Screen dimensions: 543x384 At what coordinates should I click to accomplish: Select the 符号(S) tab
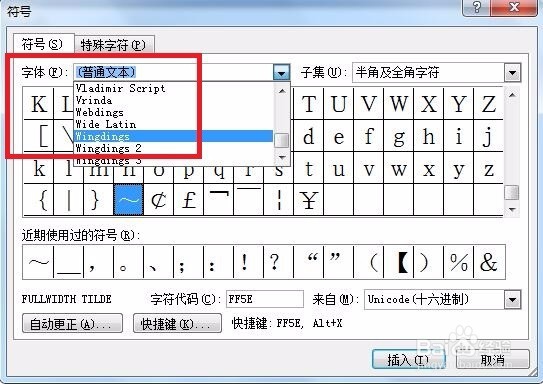point(44,44)
